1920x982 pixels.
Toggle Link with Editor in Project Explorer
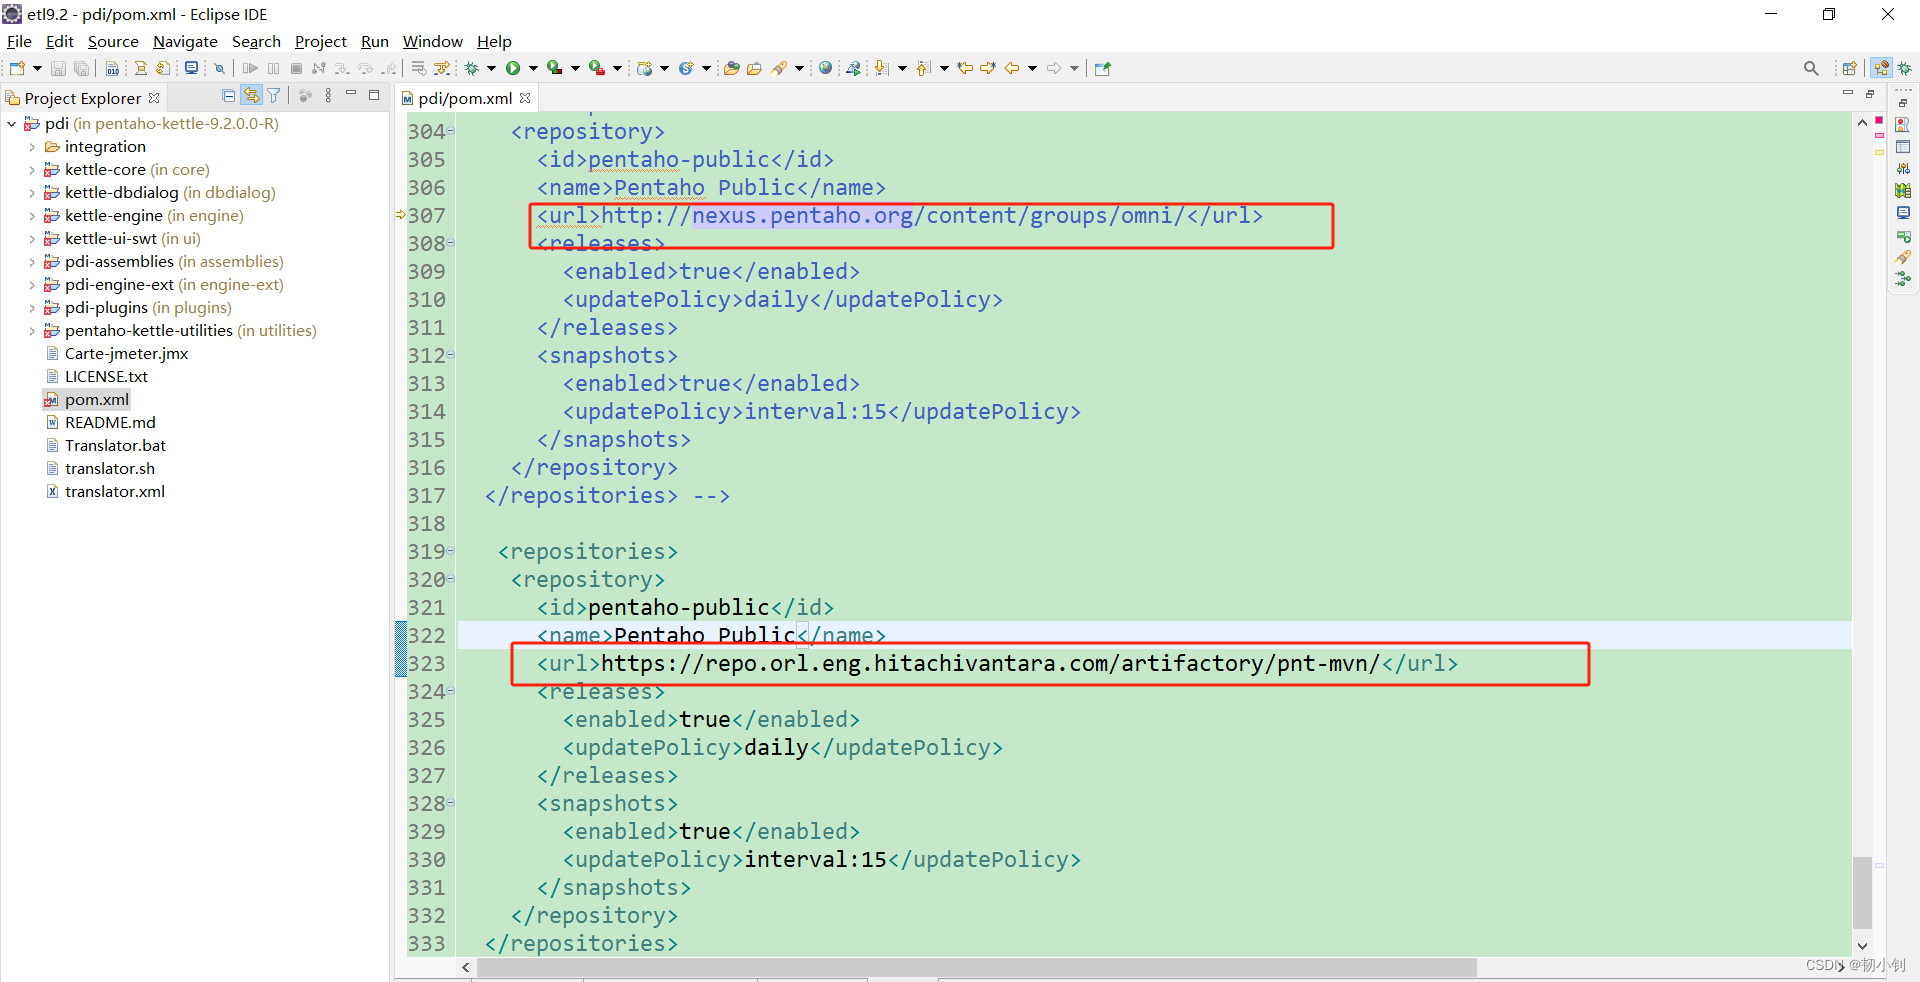(251, 96)
